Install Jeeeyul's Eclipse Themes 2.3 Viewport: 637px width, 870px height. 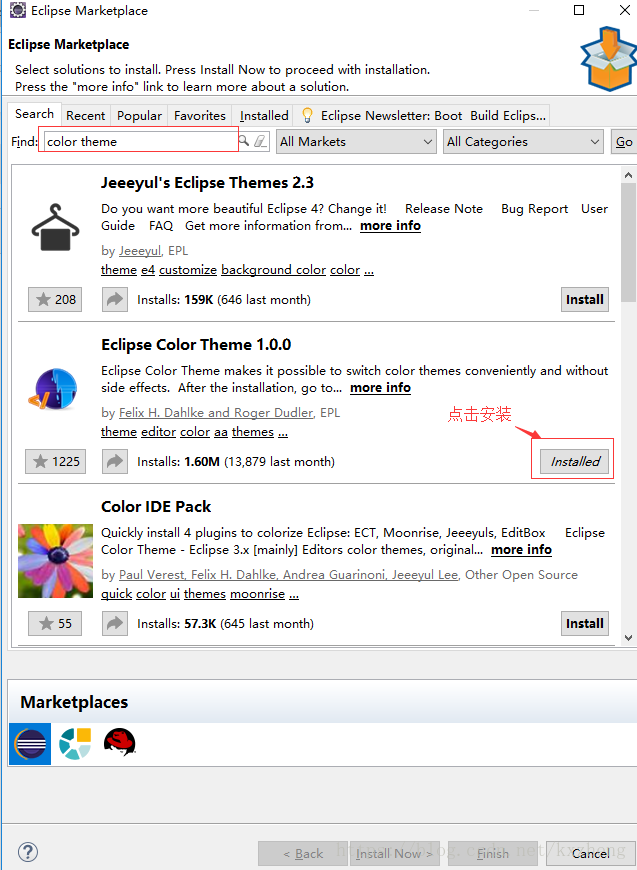coord(585,300)
